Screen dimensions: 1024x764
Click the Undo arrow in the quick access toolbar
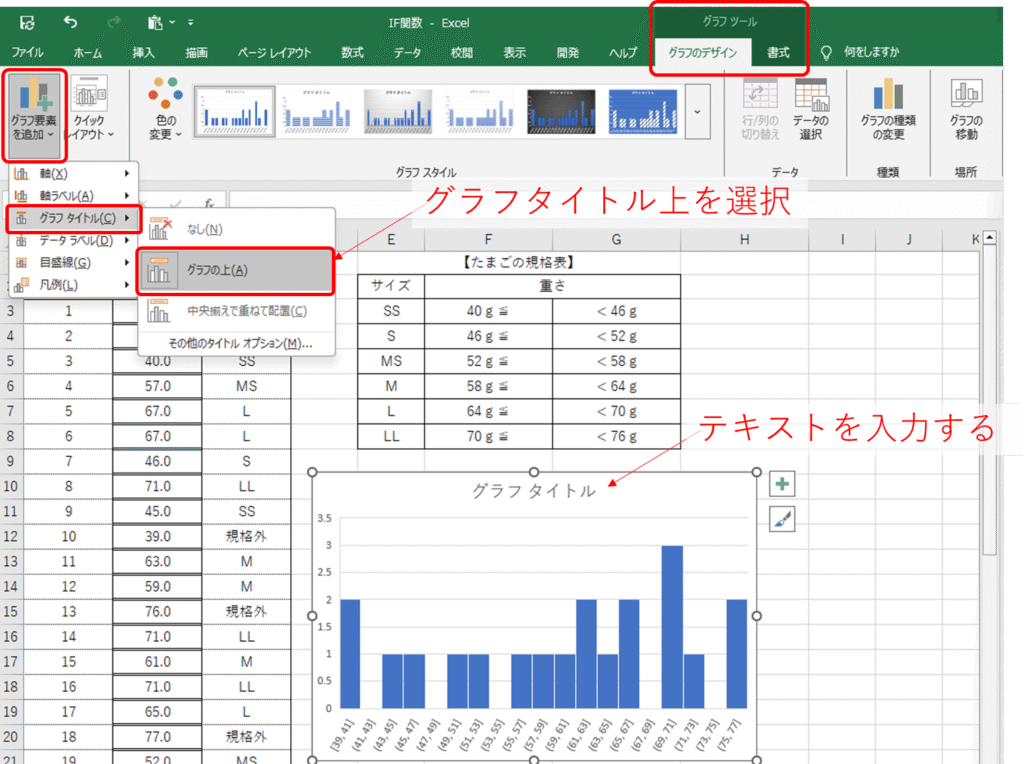tap(70, 21)
